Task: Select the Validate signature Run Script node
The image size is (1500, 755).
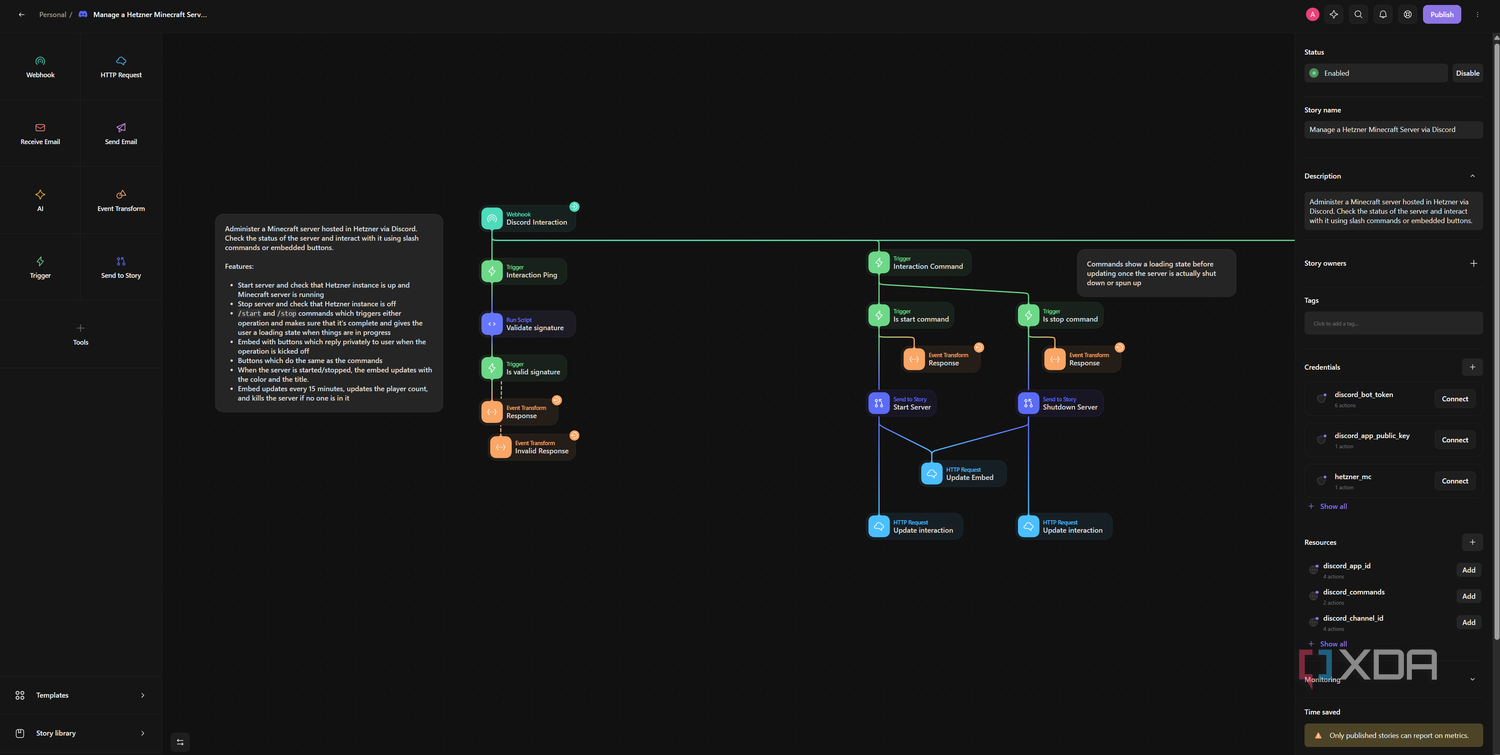Action: pos(527,324)
